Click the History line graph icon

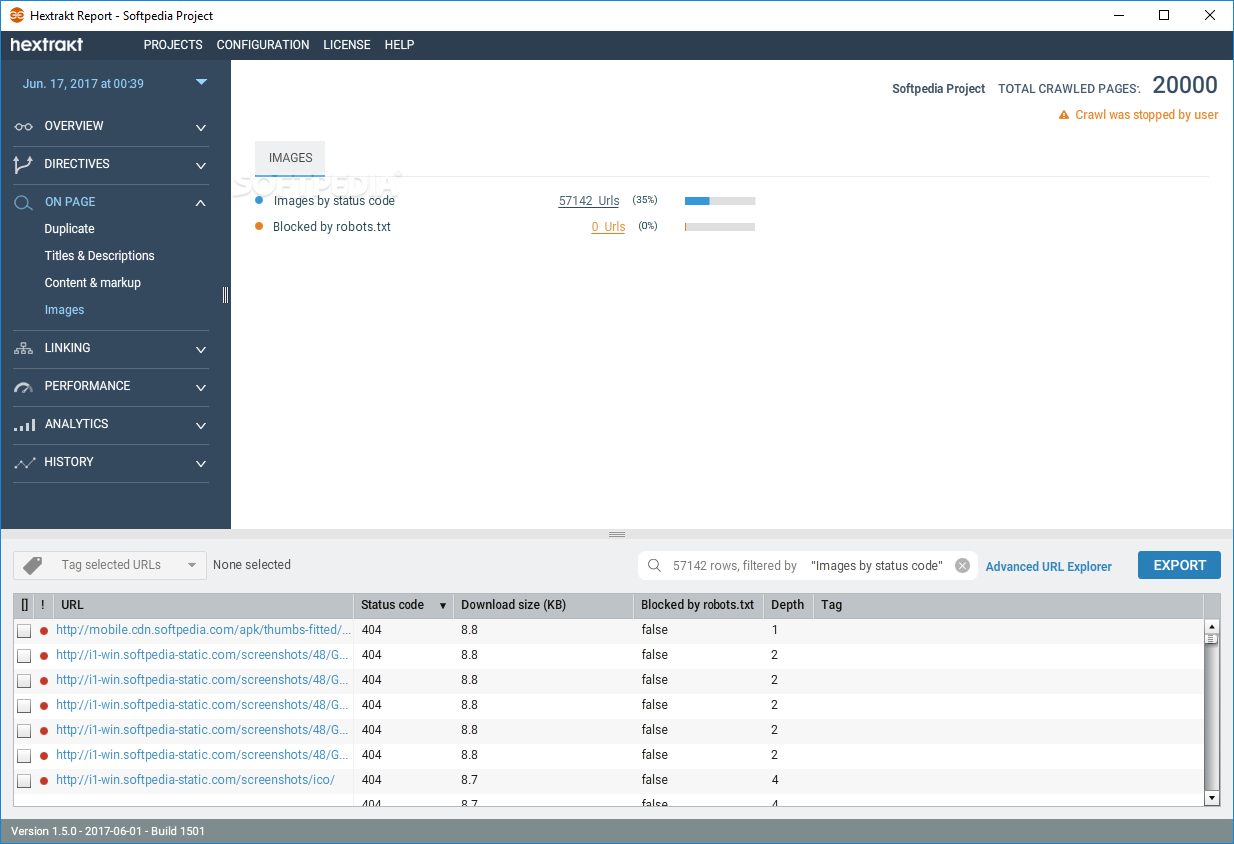point(24,463)
